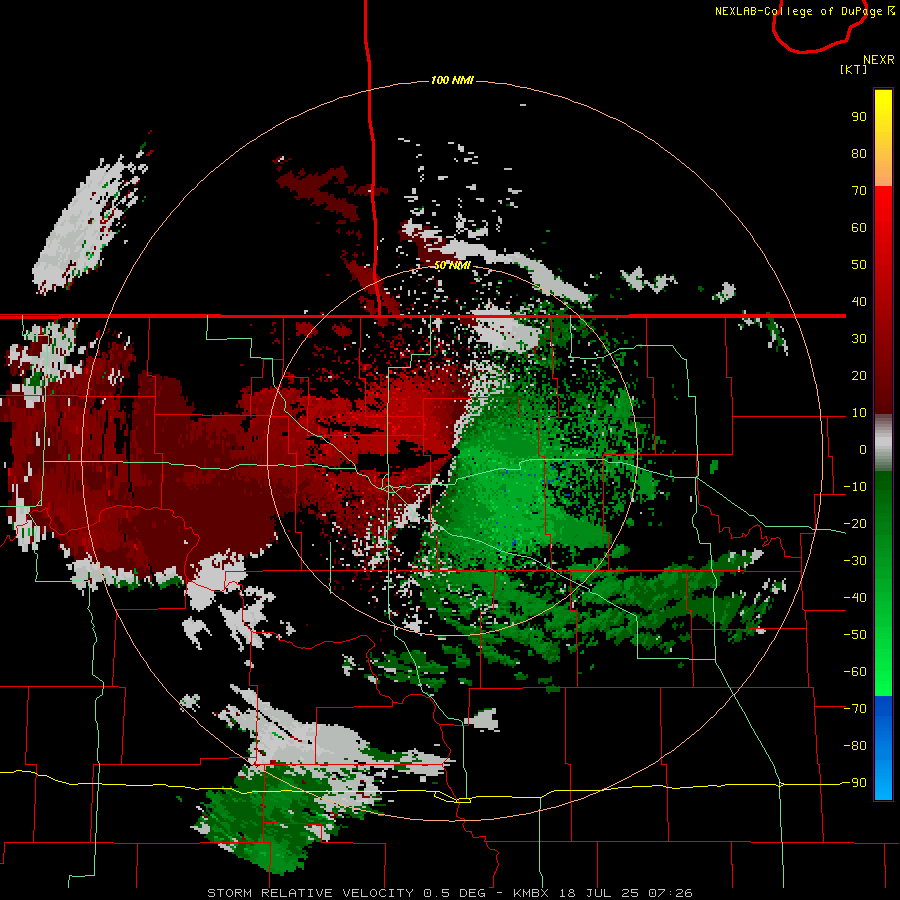Click the 60 value on the velocity scale
The height and width of the screenshot is (900, 900).
point(859,228)
